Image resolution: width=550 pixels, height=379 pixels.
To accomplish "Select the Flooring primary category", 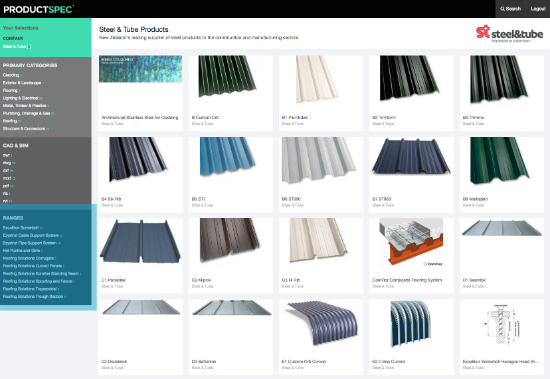I will 11,91.
